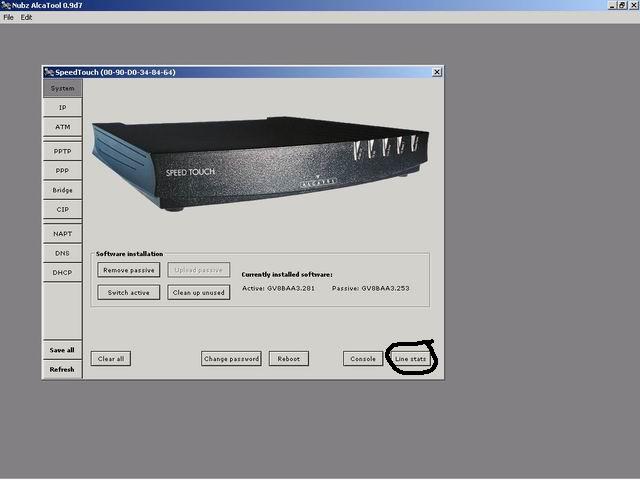Minimize the AlcaTool main window
Image resolution: width=640 pixels, height=480 pixels.
click(x=612, y=5)
